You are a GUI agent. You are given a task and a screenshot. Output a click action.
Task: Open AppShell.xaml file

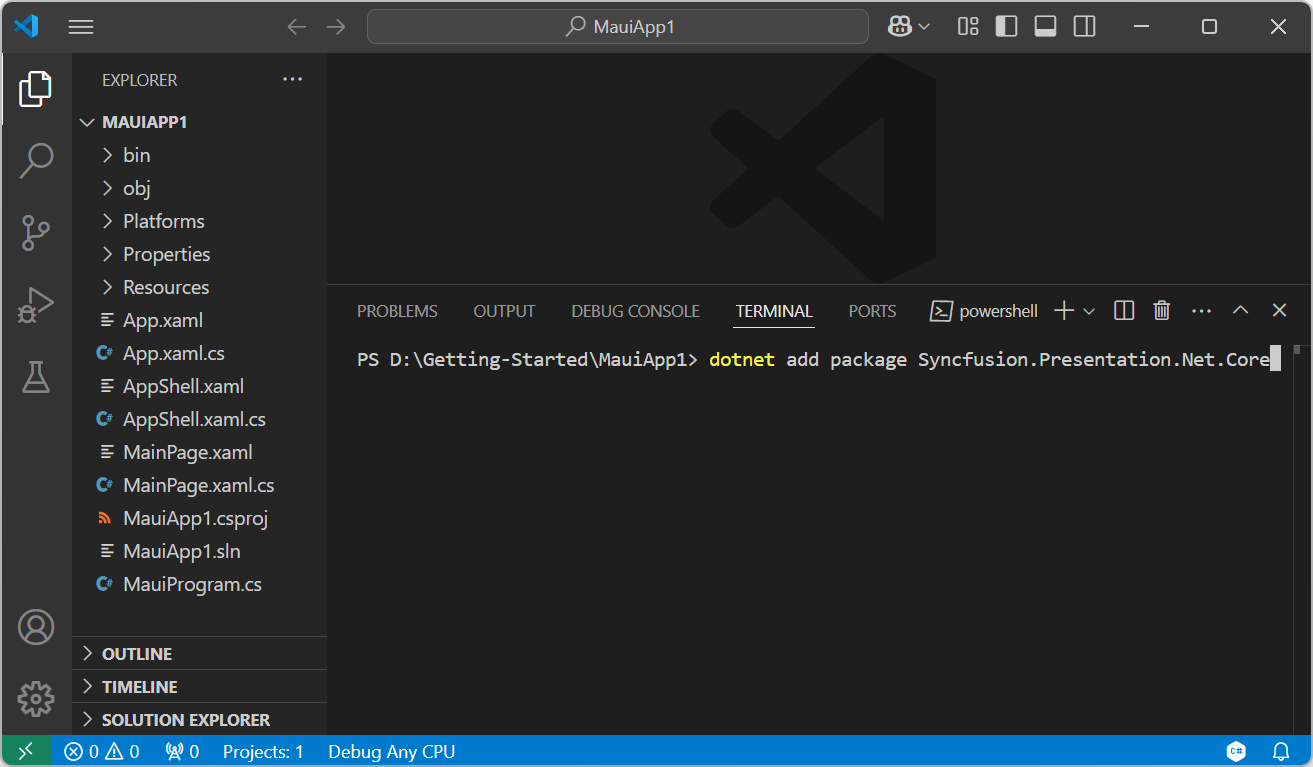(200, 386)
